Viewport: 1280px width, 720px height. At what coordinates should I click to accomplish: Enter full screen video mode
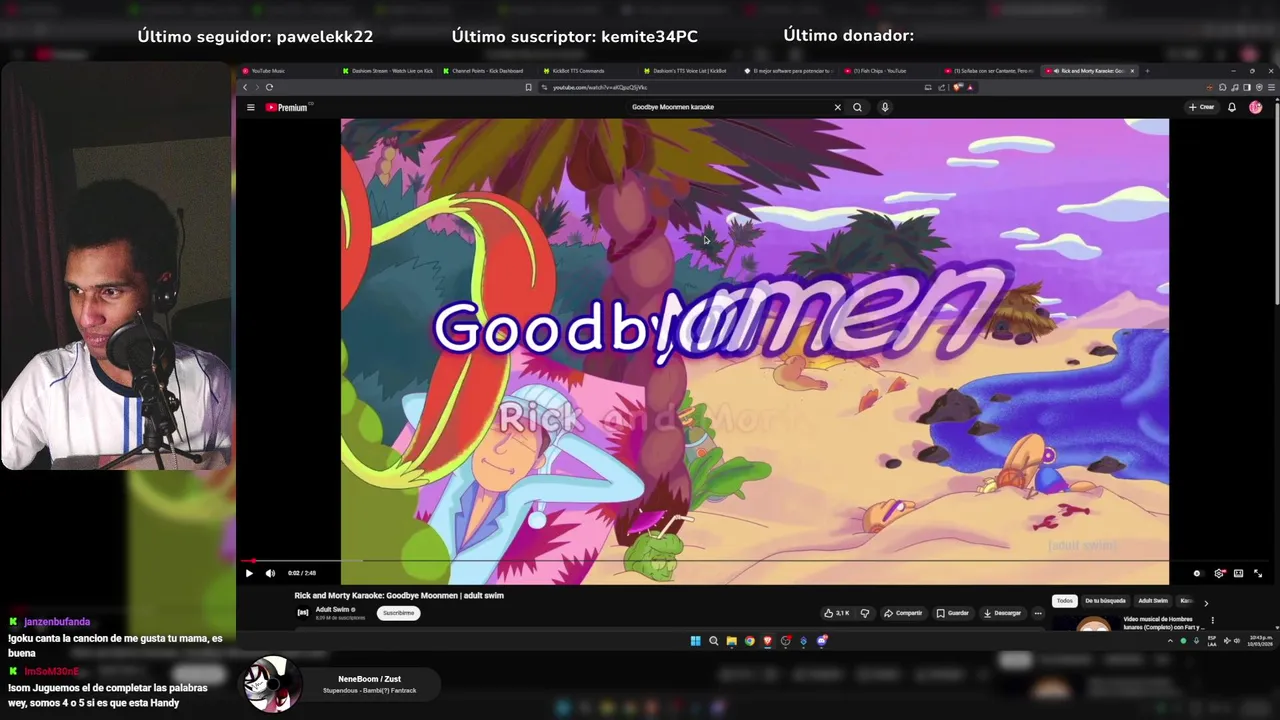(x=1258, y=573)
